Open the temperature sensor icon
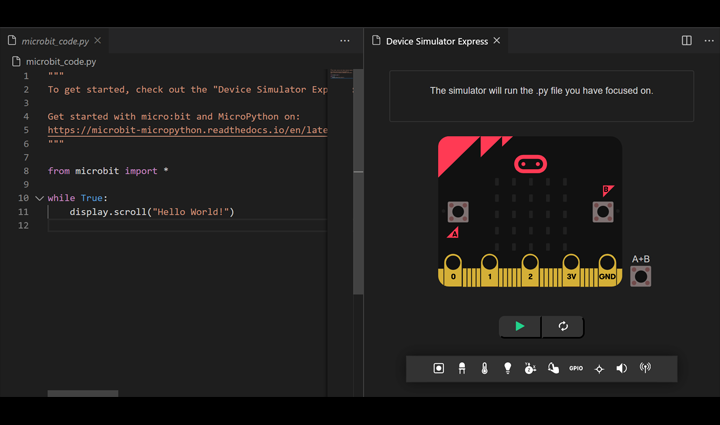This screenshot has height=425, width=720. pyautogui.click(x=484, y=369)
